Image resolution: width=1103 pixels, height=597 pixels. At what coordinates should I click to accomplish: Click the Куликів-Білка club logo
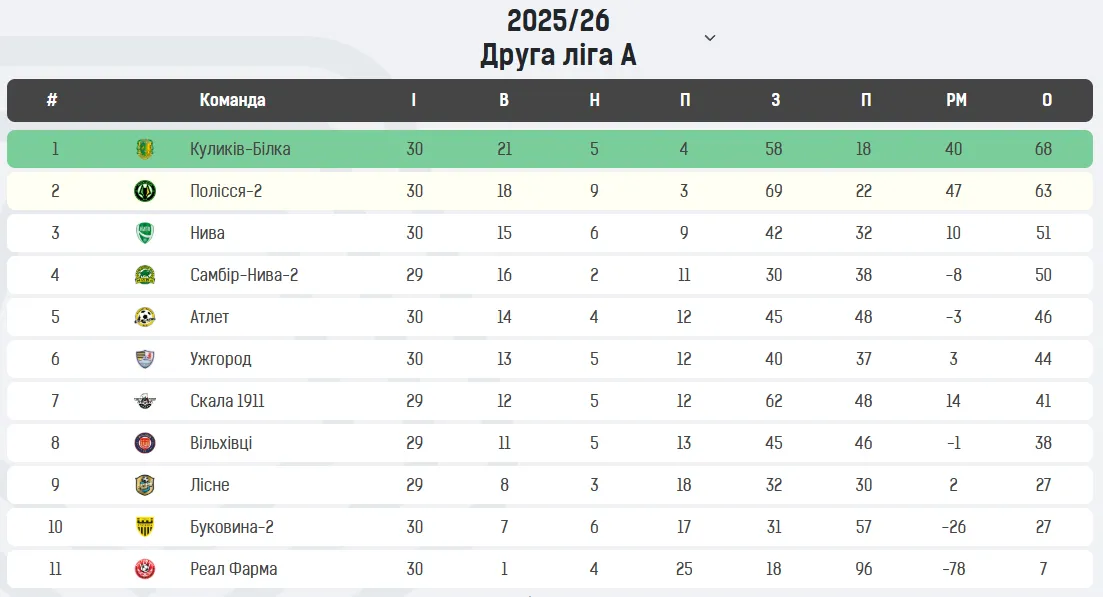click(x=145, y=149)
